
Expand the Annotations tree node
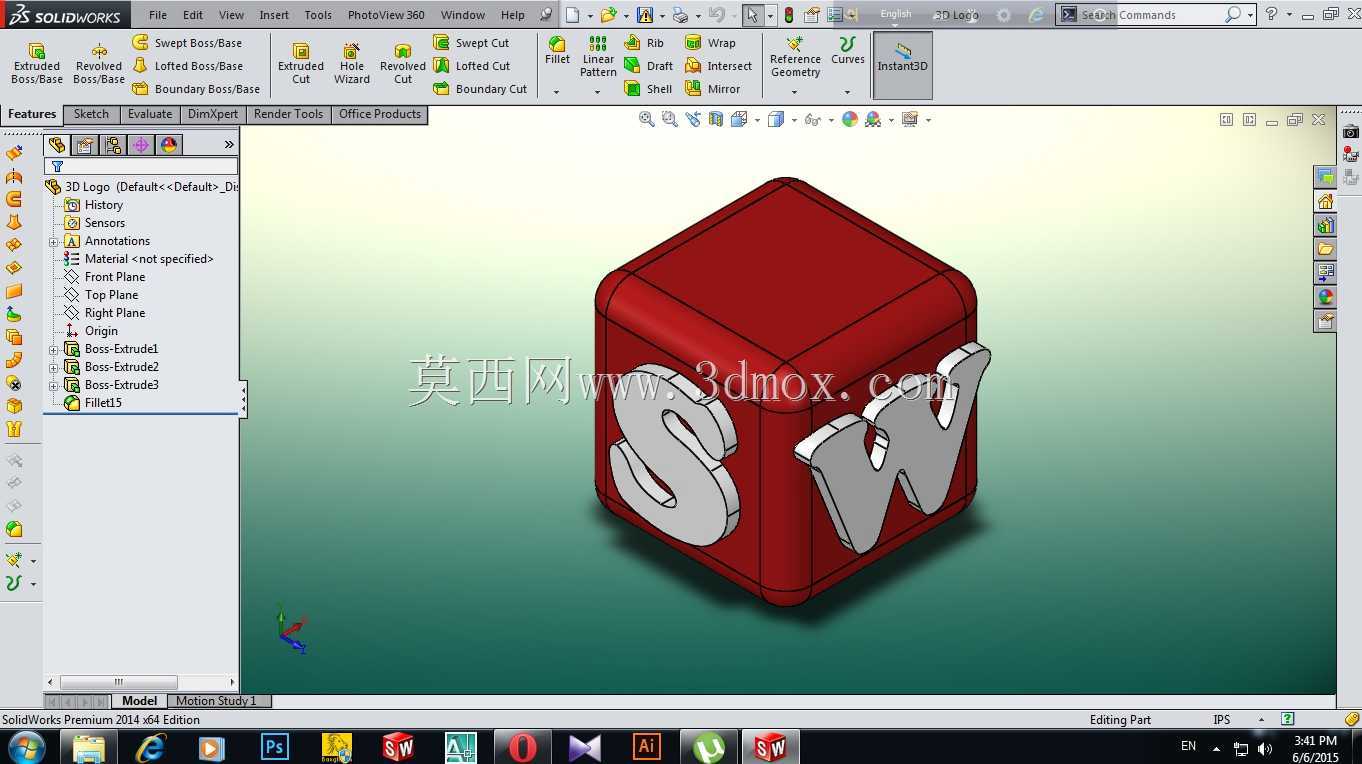tap(54, 242)
